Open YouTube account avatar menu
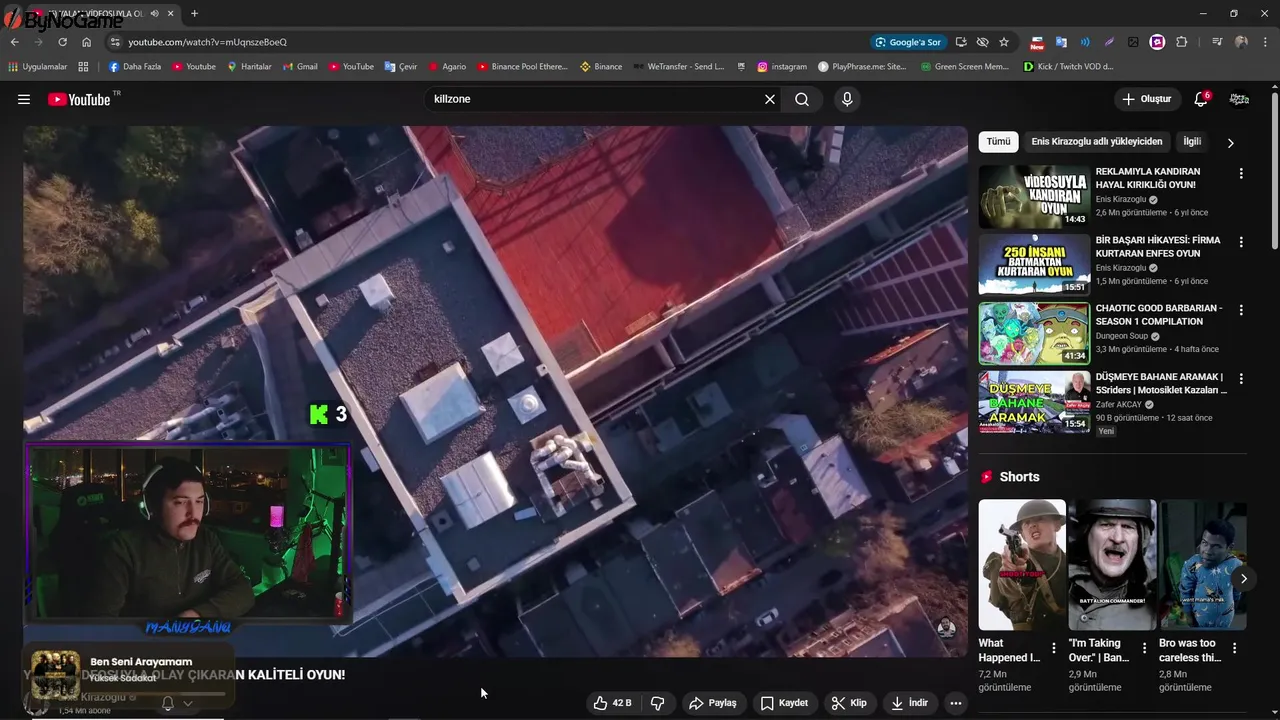This screenshot has width=1280, height=720. pos(1239,99)
